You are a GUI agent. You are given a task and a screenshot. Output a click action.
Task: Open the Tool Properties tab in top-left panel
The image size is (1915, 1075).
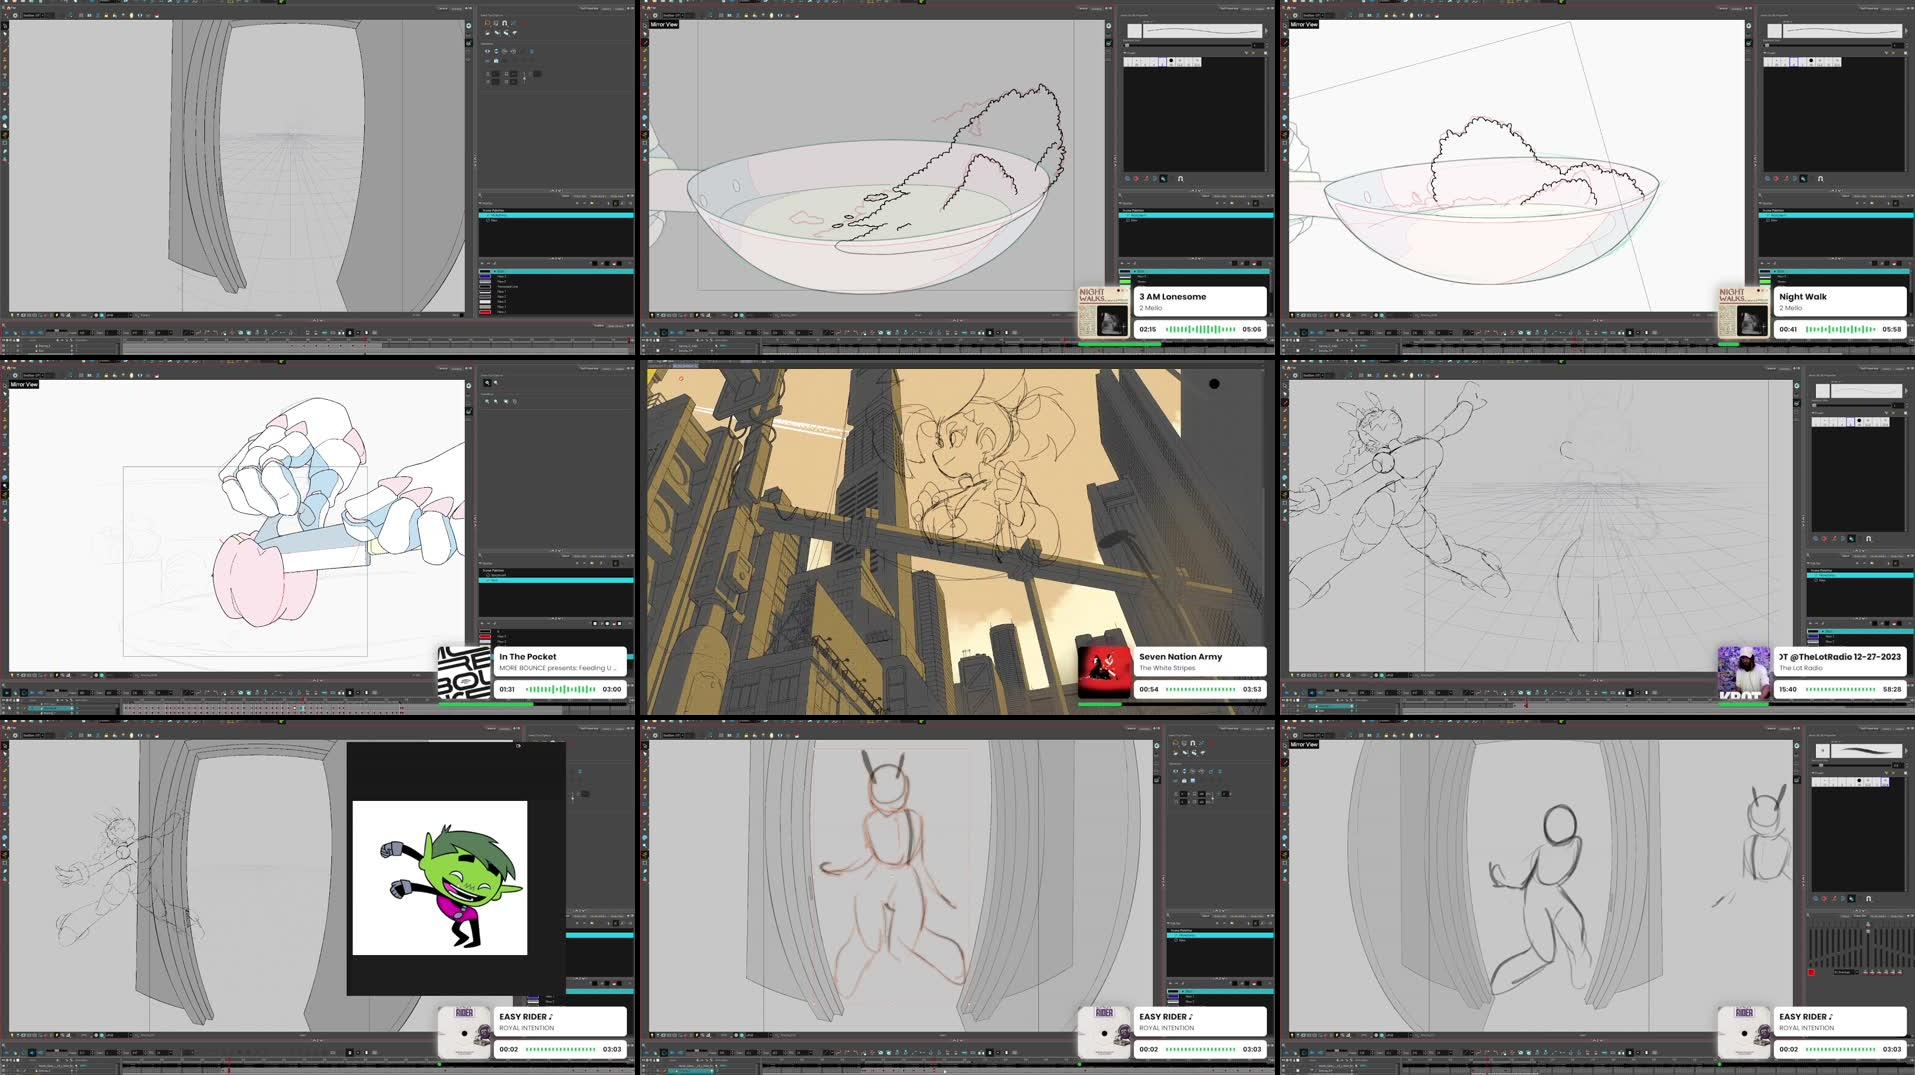pos(589,8)
